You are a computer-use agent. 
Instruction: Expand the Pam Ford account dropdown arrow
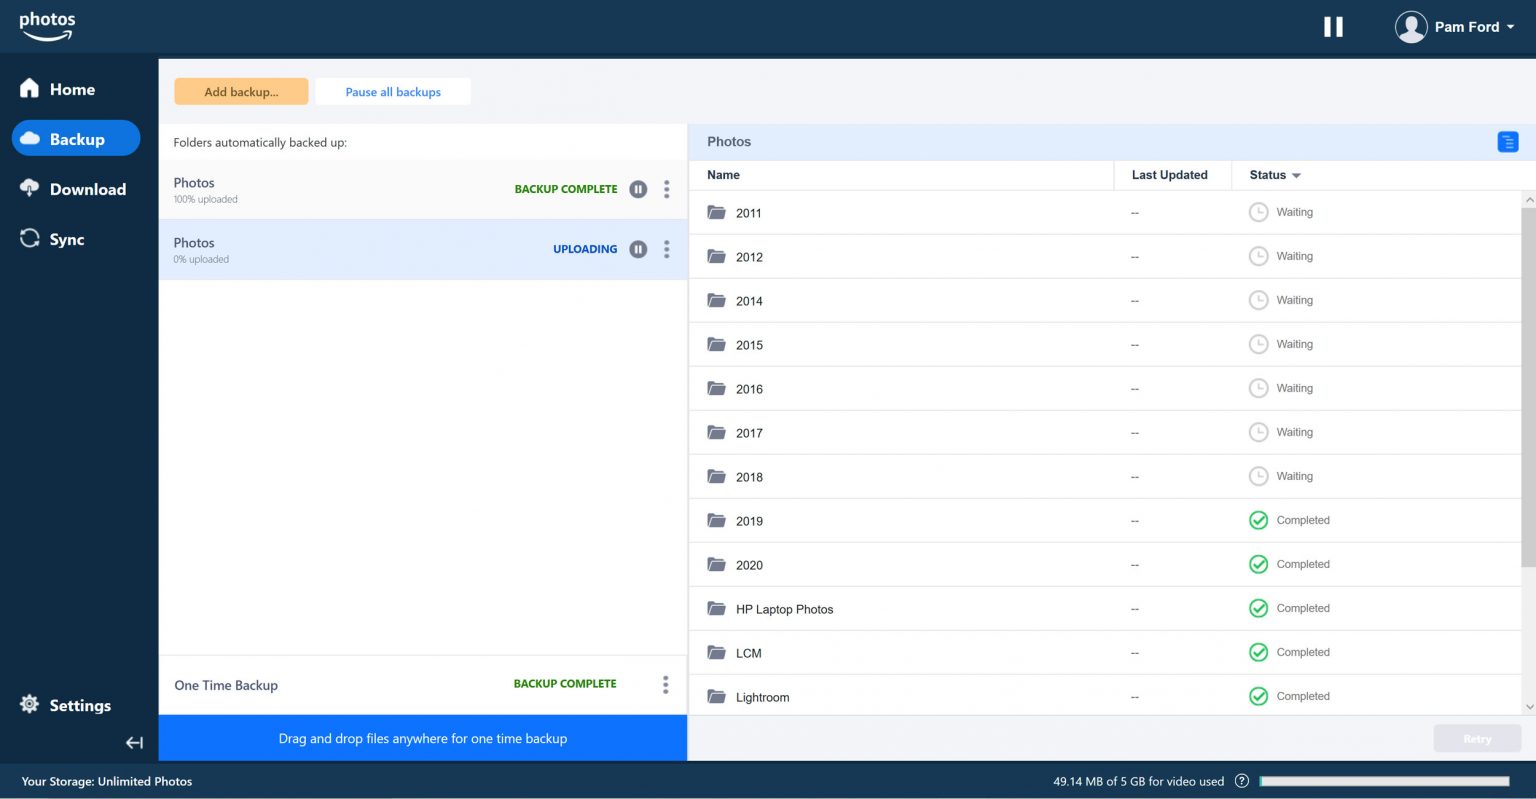tap(1510, 27)
